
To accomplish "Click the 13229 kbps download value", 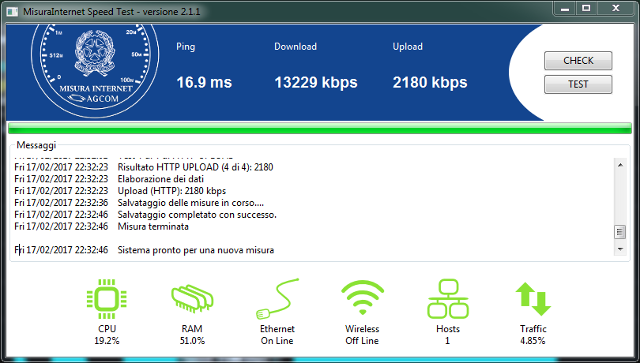I will point(316,82).
